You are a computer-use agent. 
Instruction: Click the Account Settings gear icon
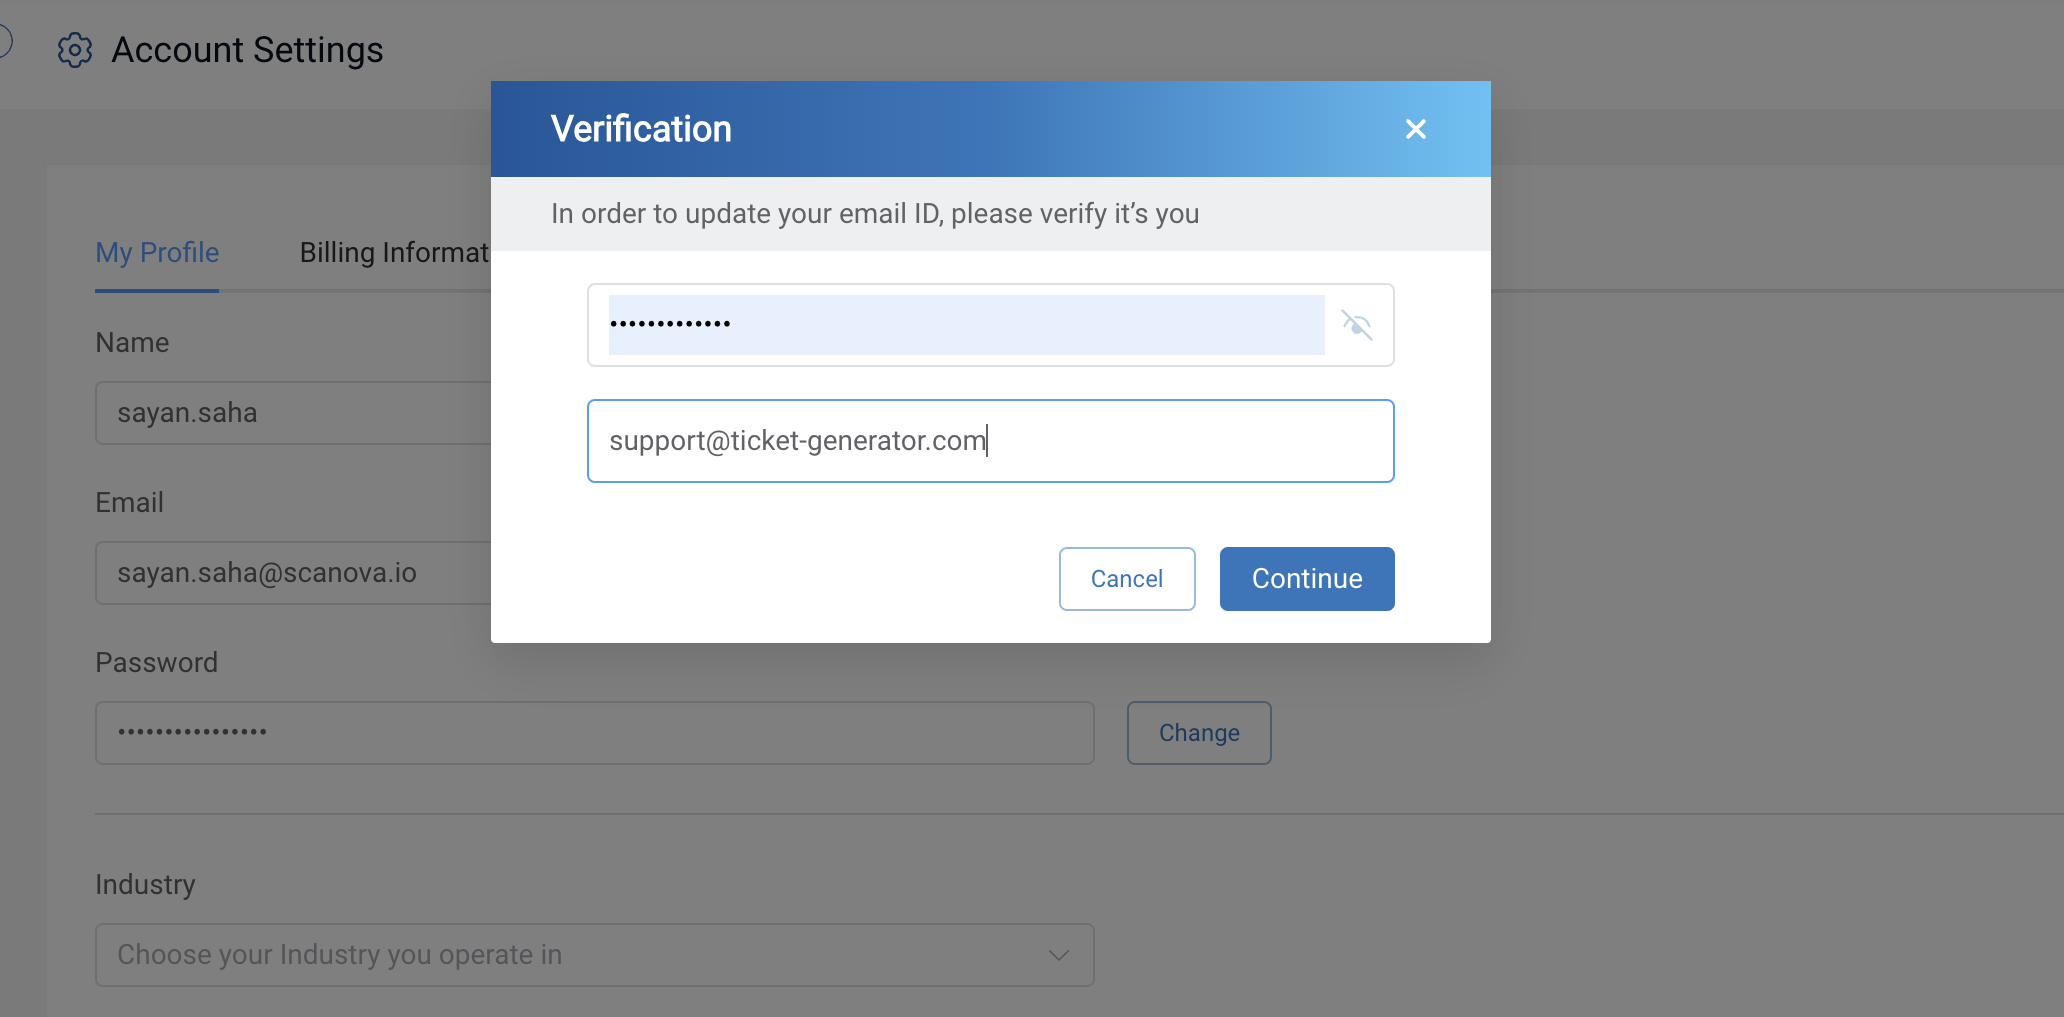[75, 50]
